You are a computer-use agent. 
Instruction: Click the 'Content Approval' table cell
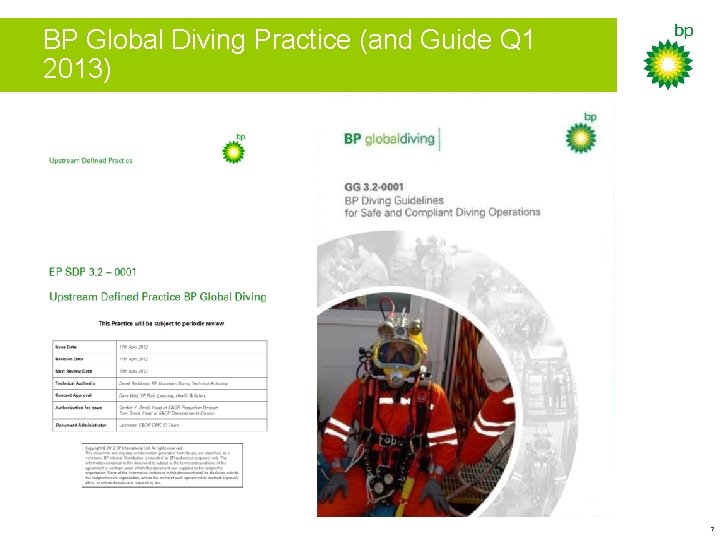pos(84,395)
